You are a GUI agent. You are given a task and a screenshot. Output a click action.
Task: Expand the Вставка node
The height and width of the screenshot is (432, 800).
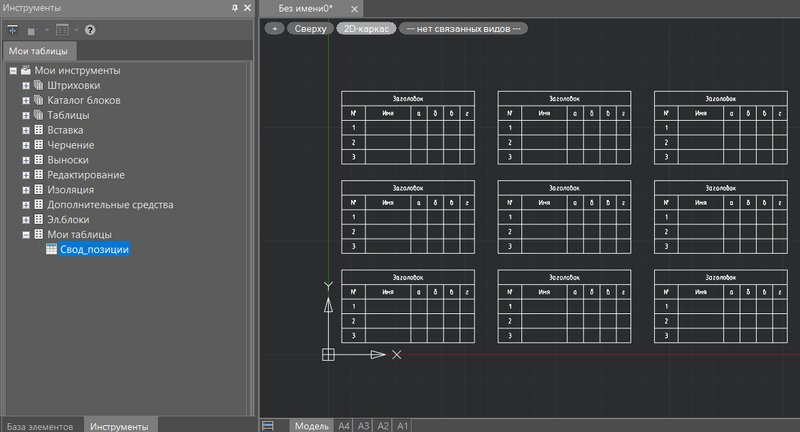pyautogui.click(x=26, y=131)
